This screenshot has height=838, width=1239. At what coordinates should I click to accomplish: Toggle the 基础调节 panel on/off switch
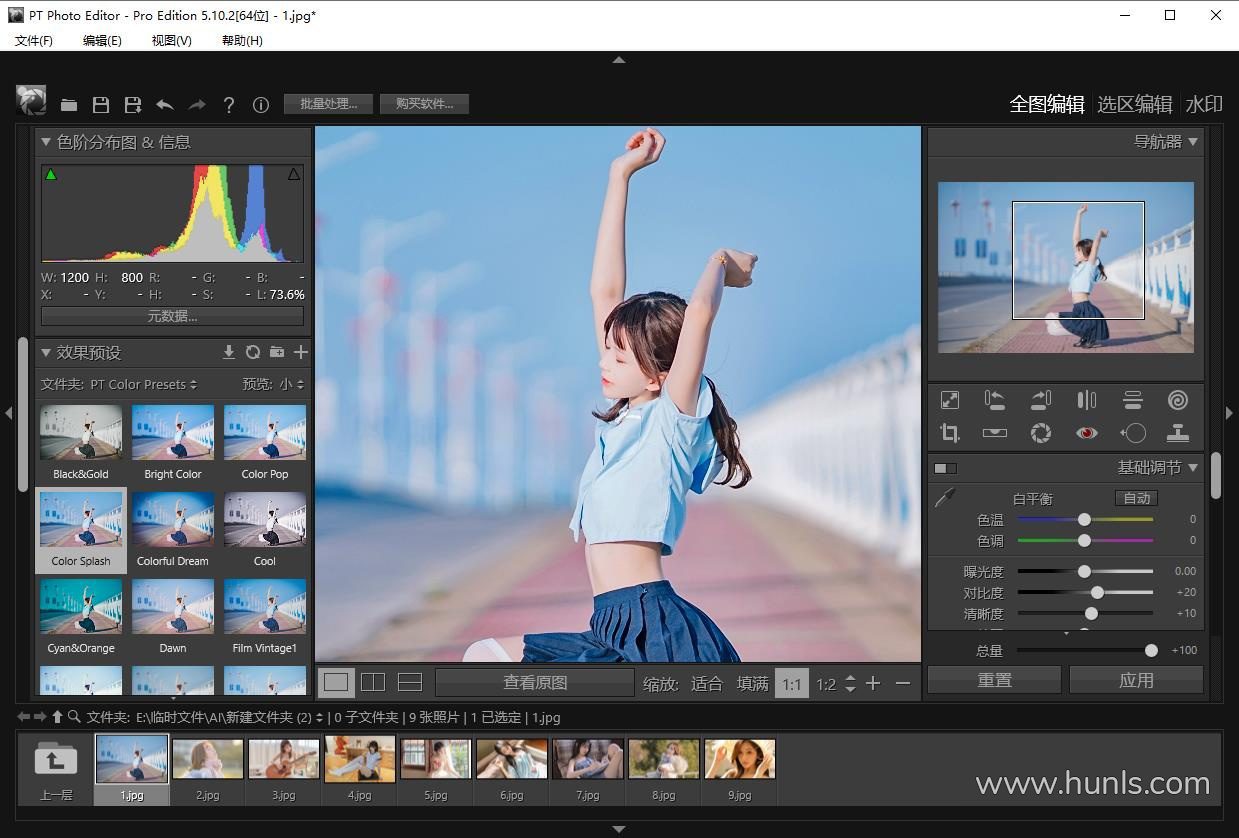(x=945, y=468)
